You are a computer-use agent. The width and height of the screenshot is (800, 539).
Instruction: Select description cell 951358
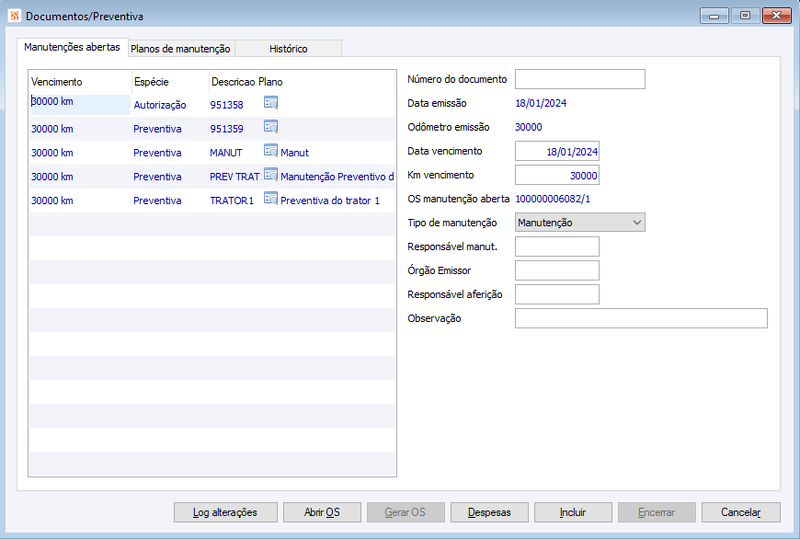(227, 105)
